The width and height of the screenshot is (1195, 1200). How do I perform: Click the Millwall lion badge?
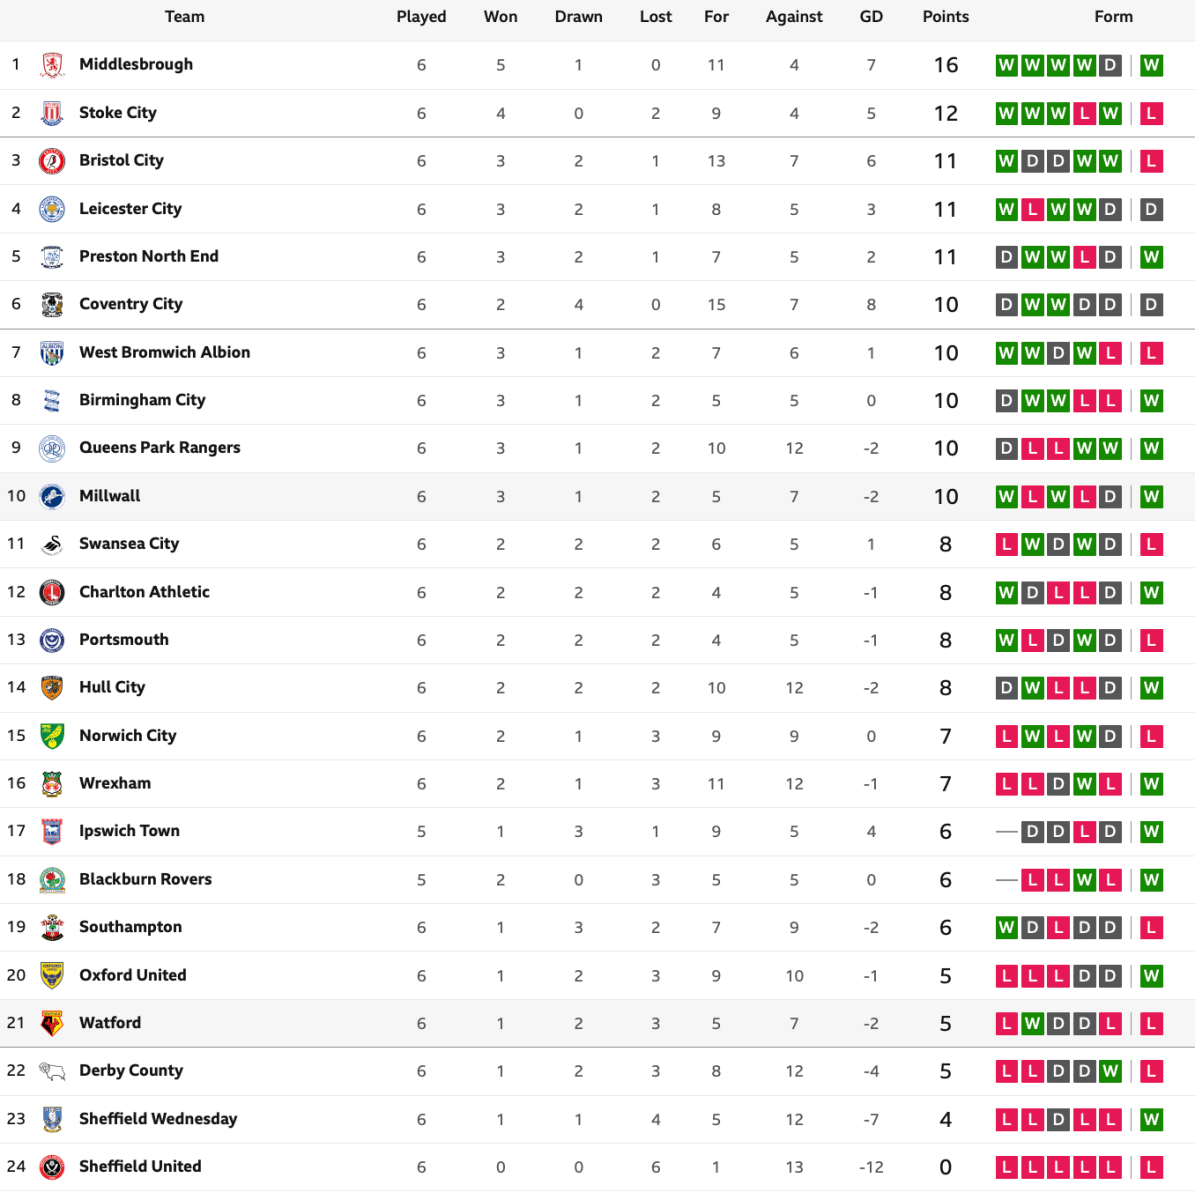pos(52,496)
